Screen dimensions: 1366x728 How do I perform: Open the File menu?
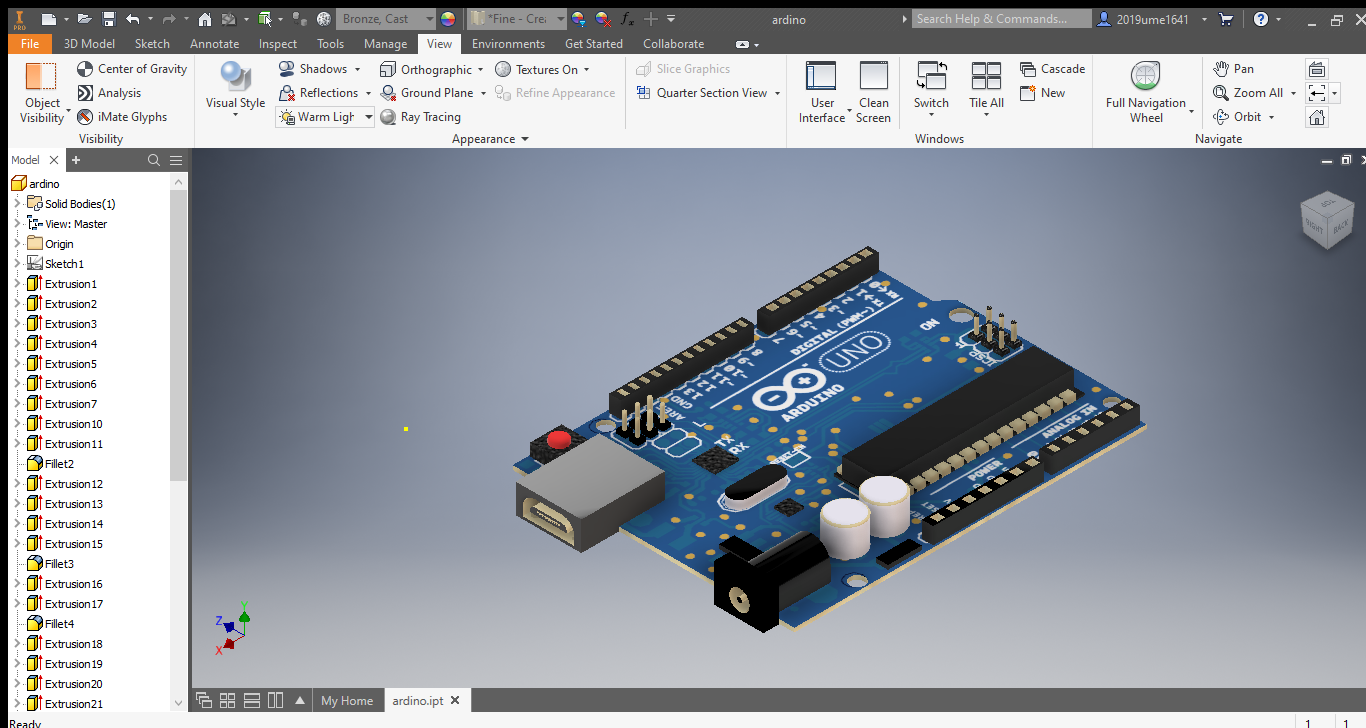tap(30, 44)
